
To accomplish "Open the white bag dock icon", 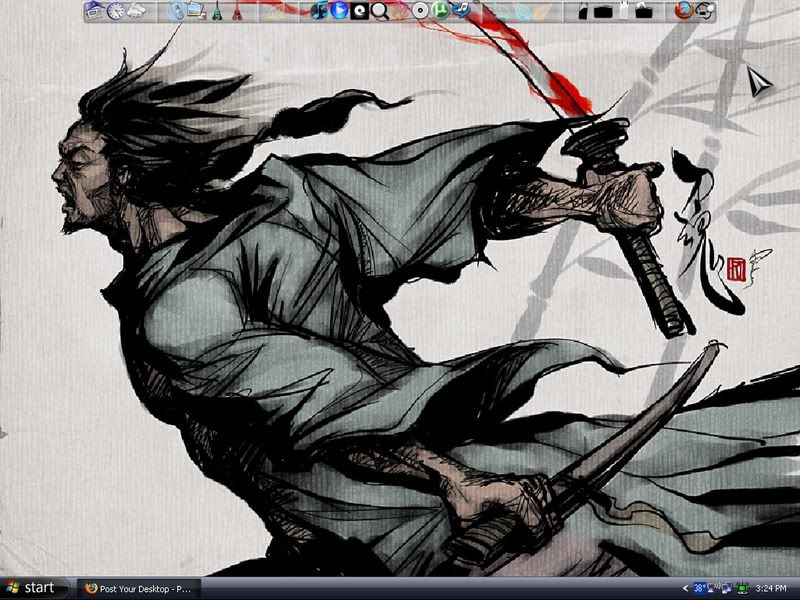I will tap(623, 11).
